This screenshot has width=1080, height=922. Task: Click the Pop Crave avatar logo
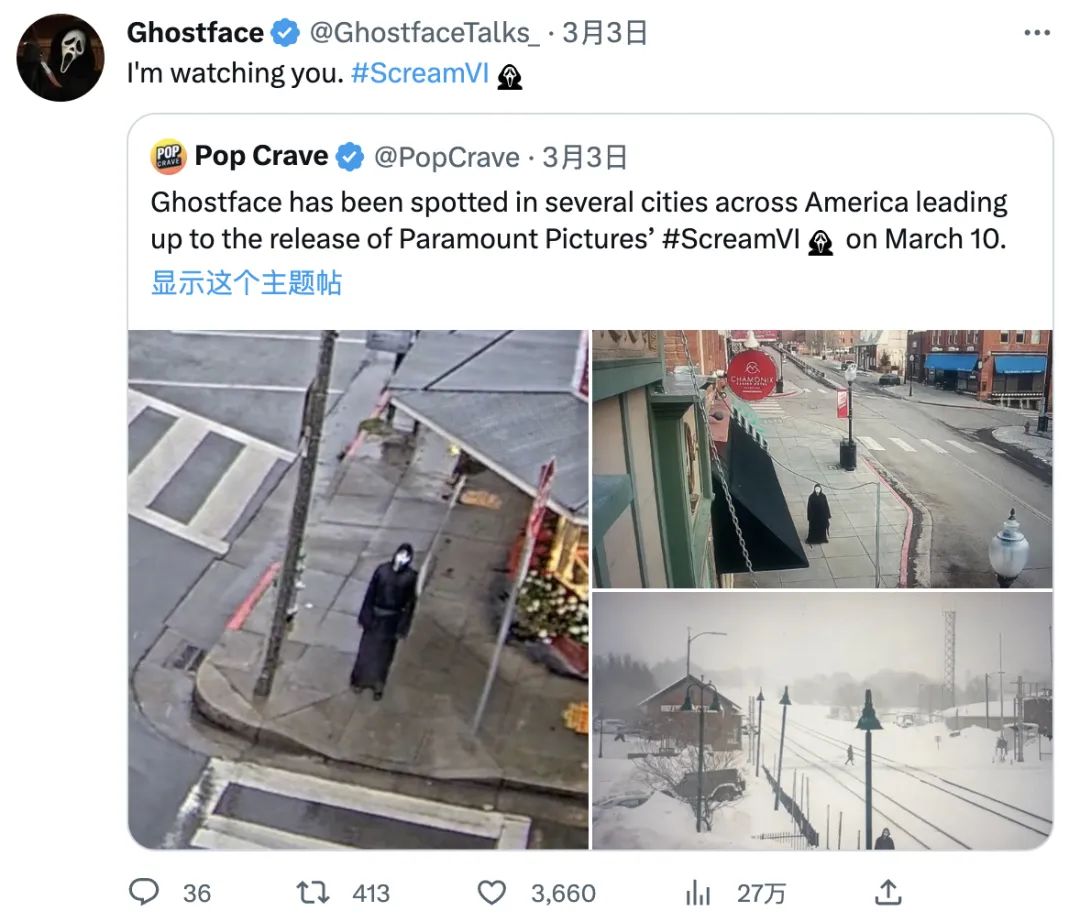tap(168, 157)
